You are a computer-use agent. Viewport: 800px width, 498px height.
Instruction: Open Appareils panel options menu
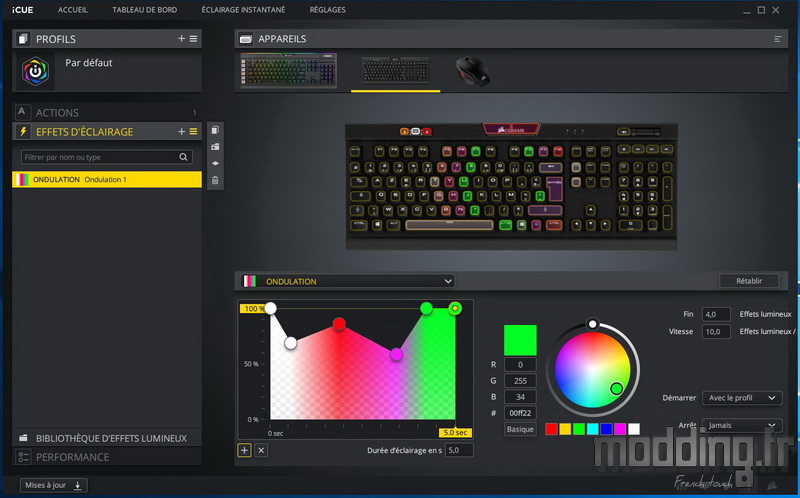778,39
